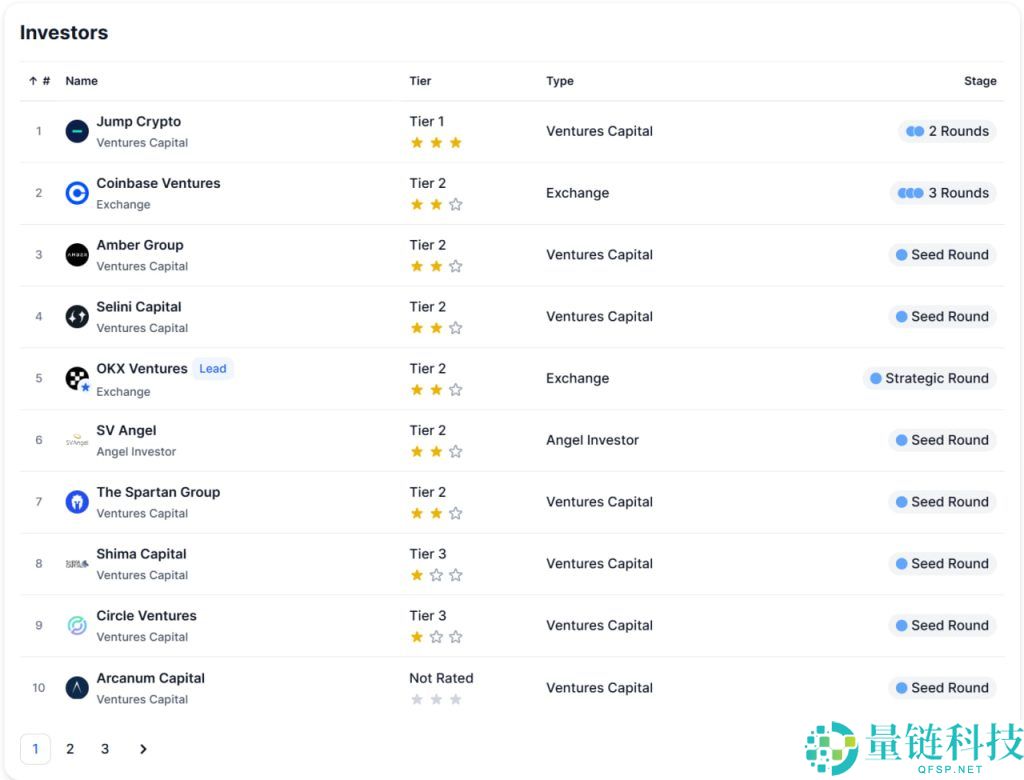Click the Jump Crypto logo icon

(77, 131)
